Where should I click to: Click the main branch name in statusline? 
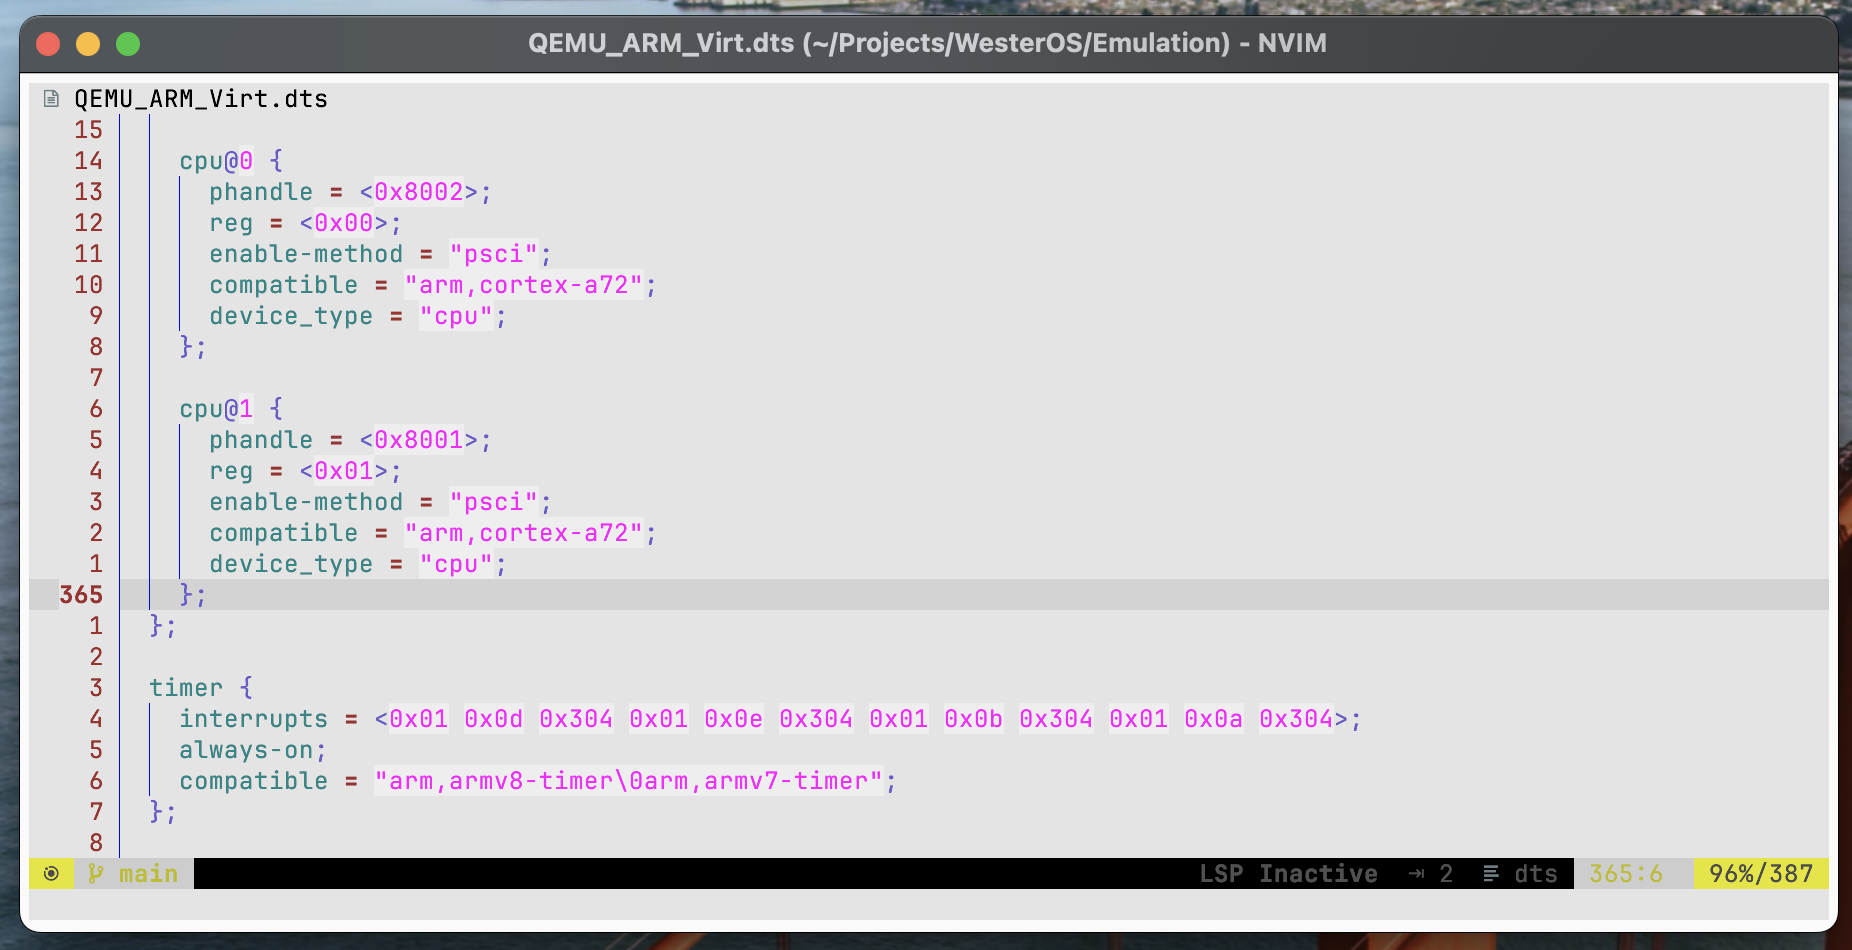(148, 873)
